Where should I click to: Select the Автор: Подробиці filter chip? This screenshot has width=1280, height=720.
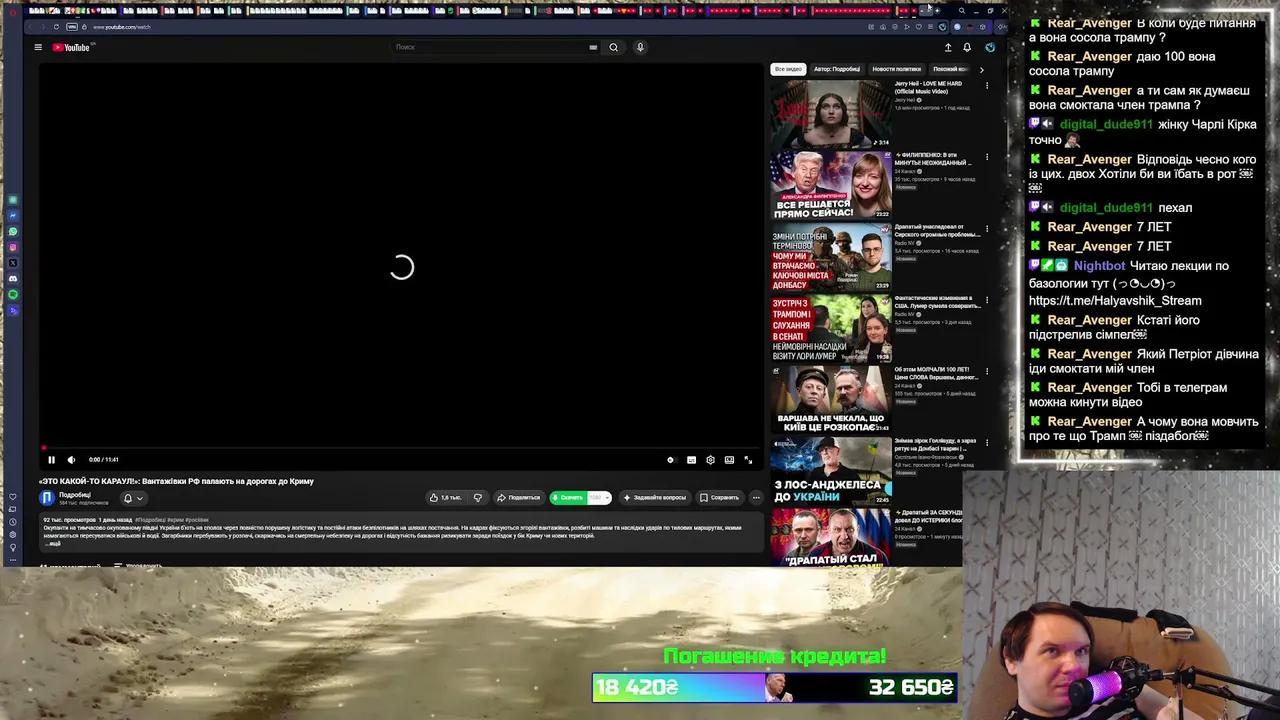(x=837, y=69)
